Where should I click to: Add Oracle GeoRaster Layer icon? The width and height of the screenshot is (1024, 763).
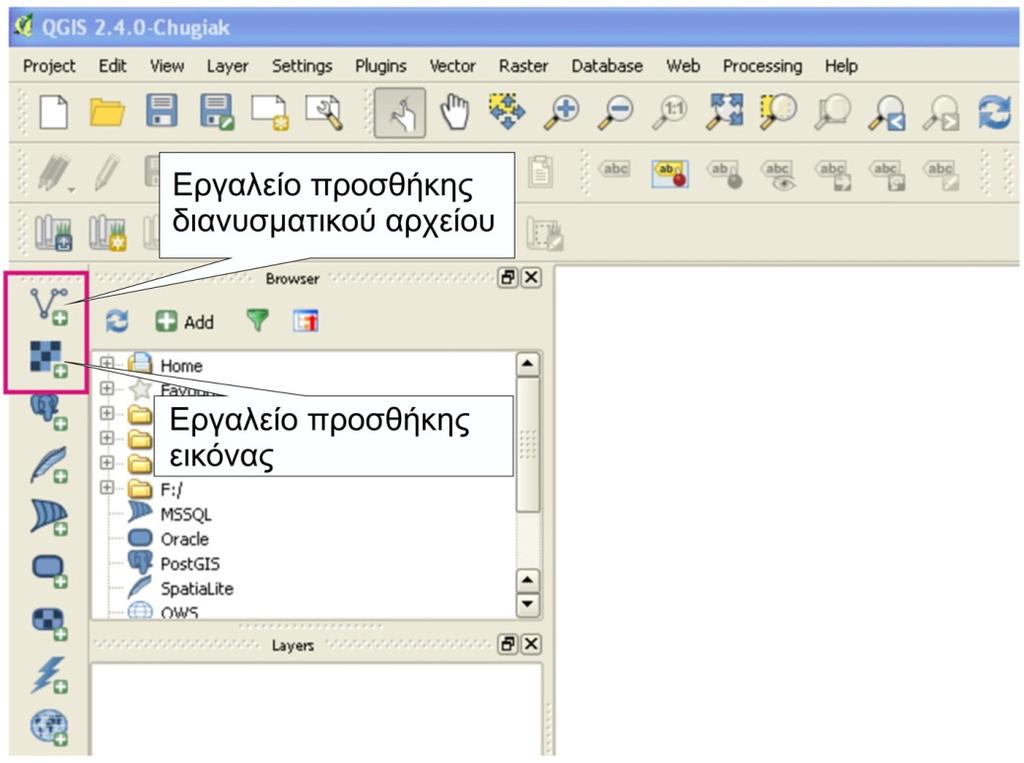(49, 571)
